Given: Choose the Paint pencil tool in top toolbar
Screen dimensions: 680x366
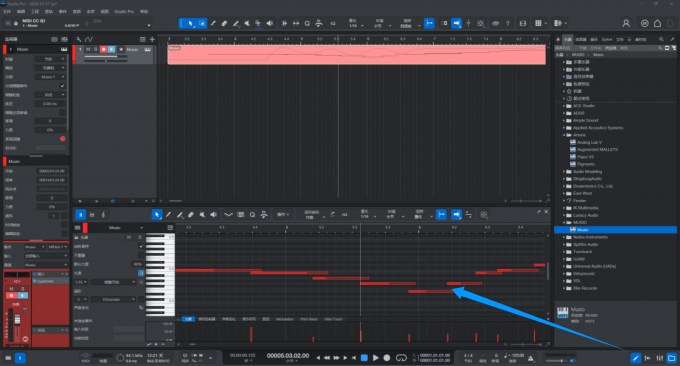Looking at the screenshot, I should (x=213, y=23).
